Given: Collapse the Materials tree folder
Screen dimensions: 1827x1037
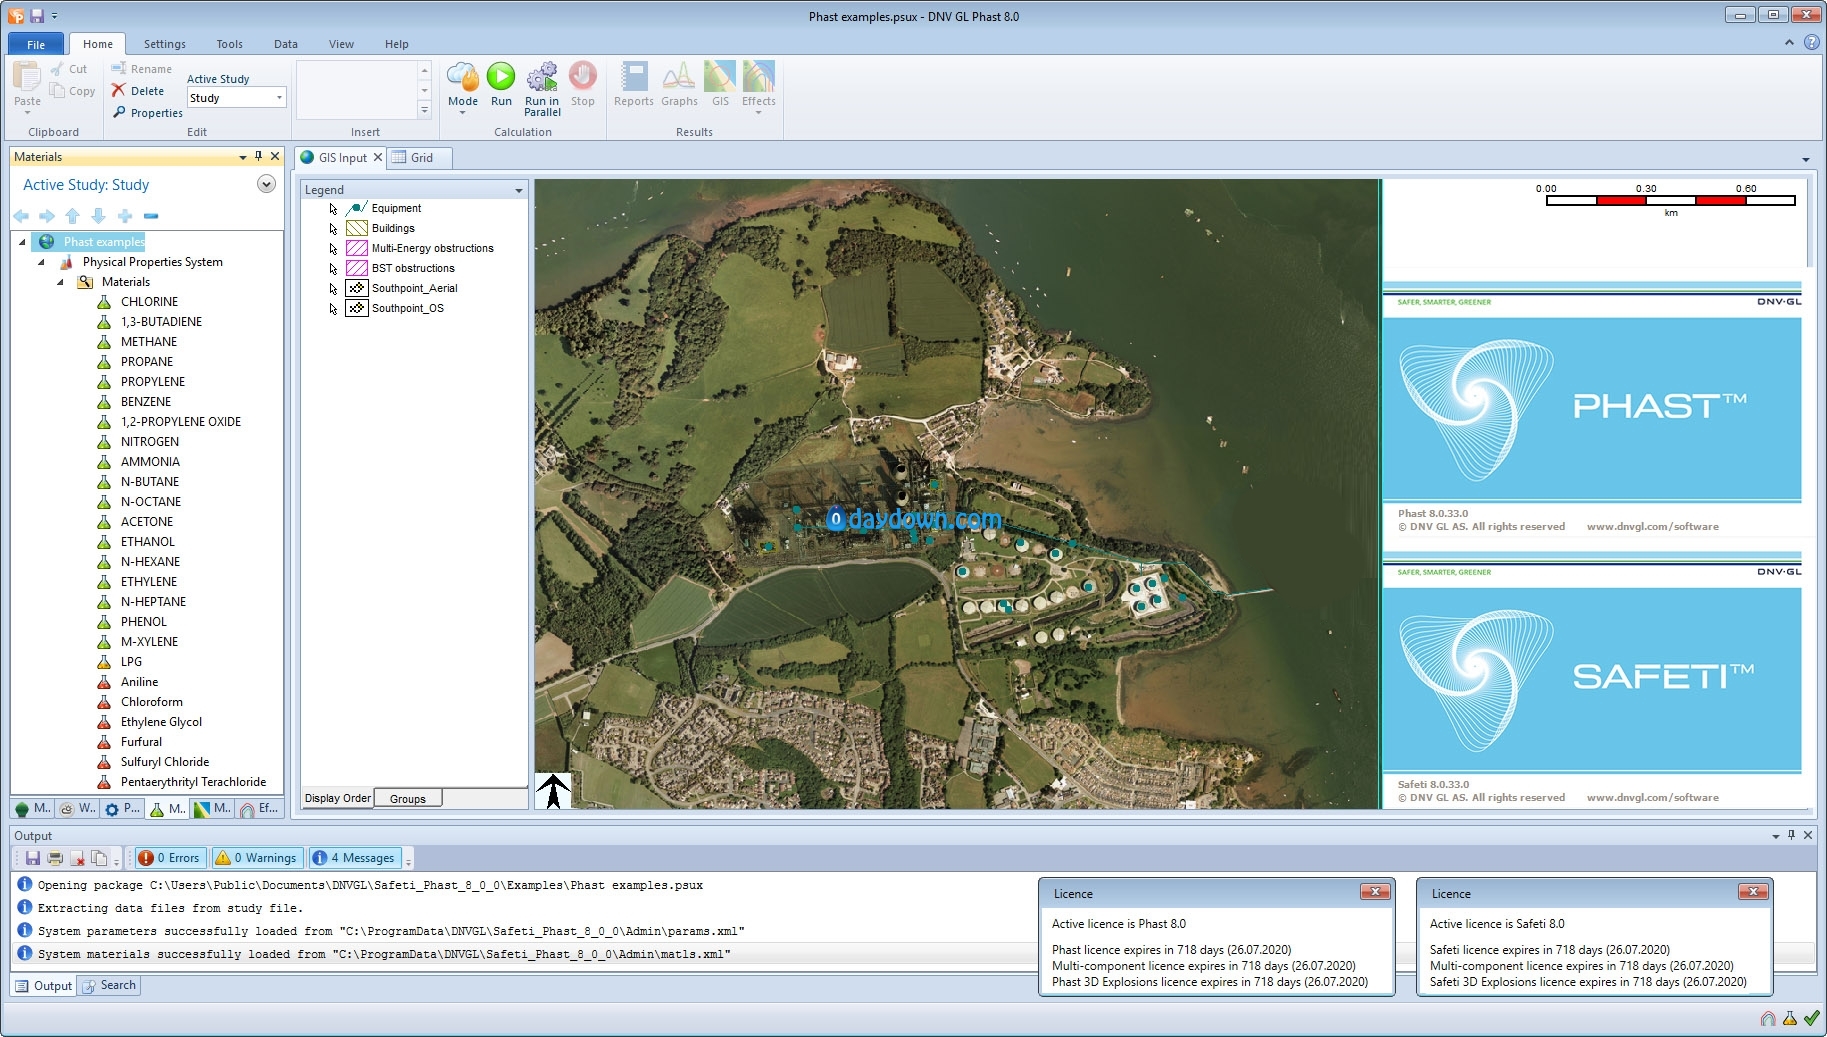Looking at the screenshot, I should (x=60, y=282).
